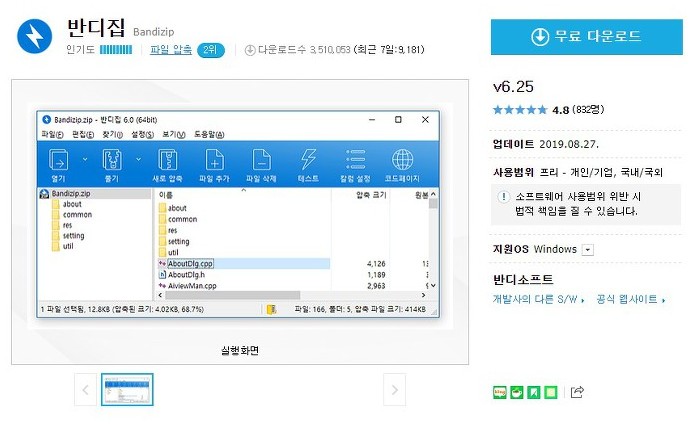Image resolution: width=697 pixels, height=426 pixels.
Task: Click the 파일 삭제 delete file icon
Action: coord(261,160)
